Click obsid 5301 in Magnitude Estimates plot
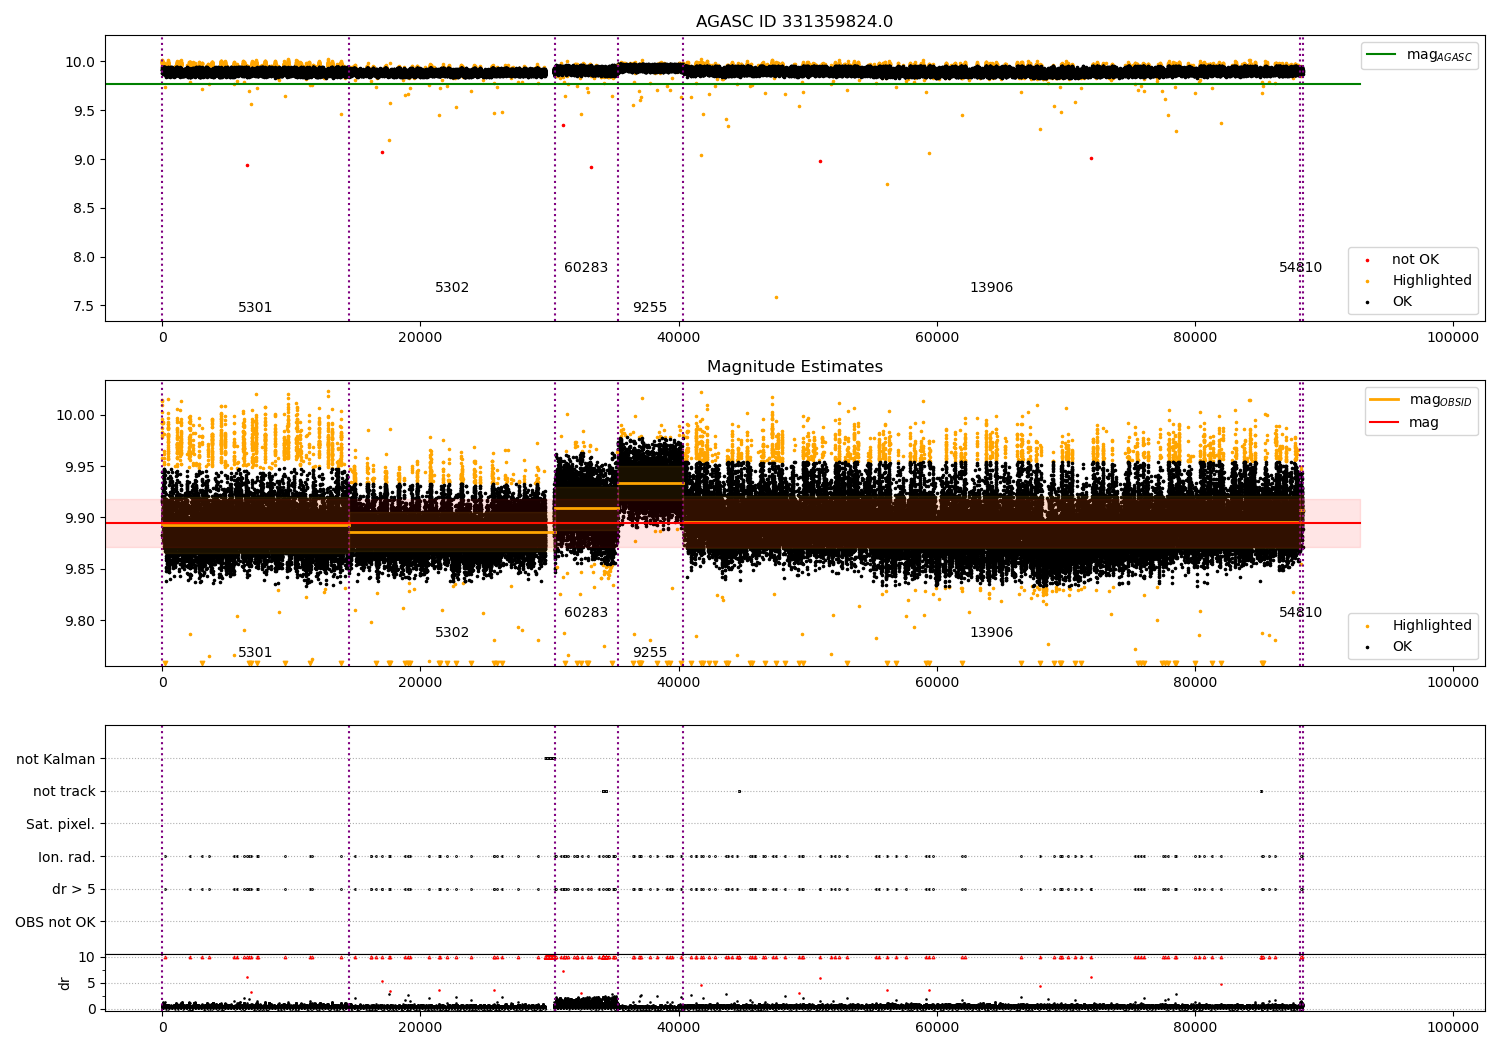This screenshot has height=1050, width=1500. (x=255, y=653)
